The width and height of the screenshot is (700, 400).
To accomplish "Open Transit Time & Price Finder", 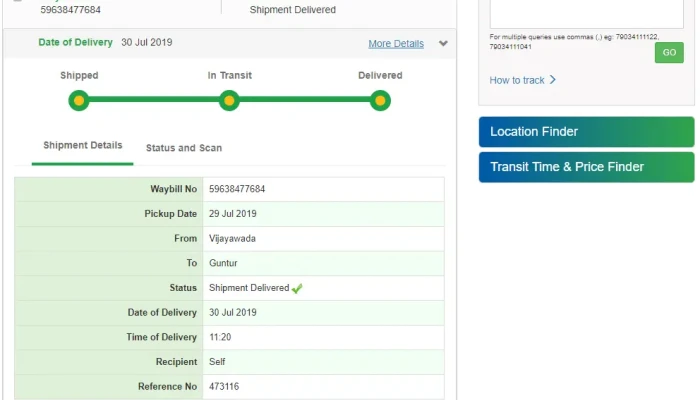I will [x=587, y=167].
